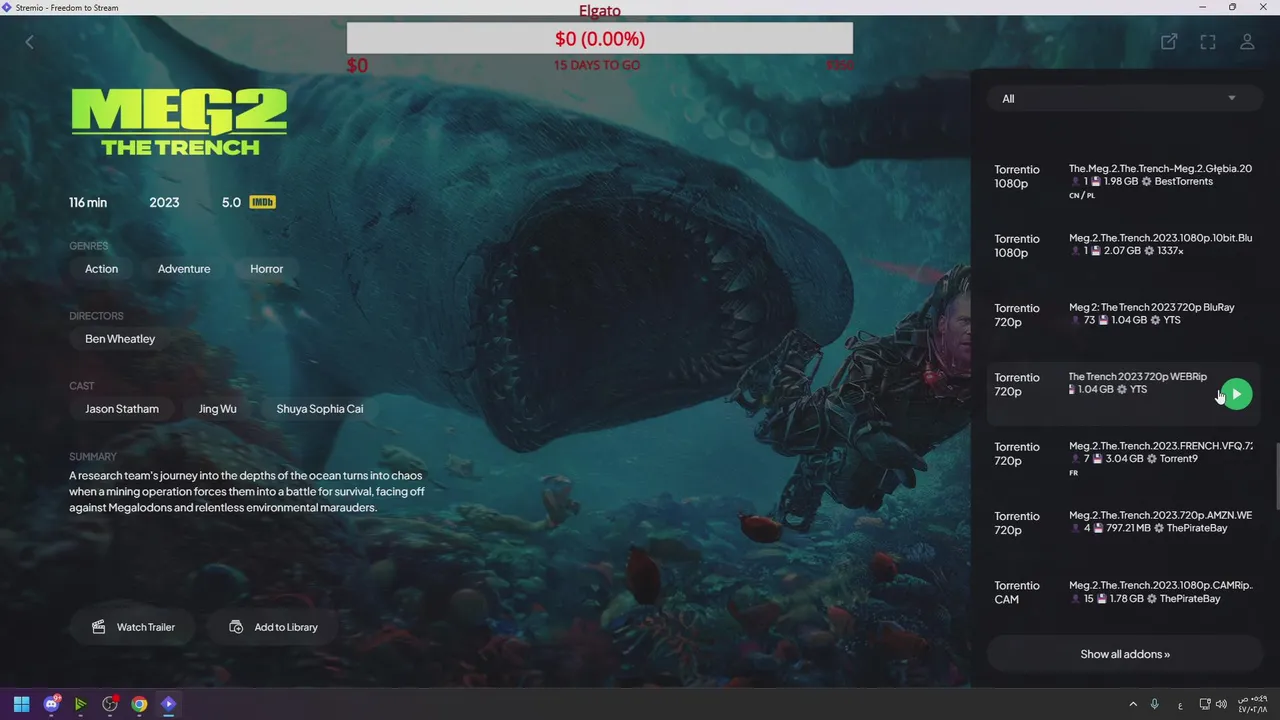
Task: Open cast member Jing Wu
Action: click(x=217, y=409)
